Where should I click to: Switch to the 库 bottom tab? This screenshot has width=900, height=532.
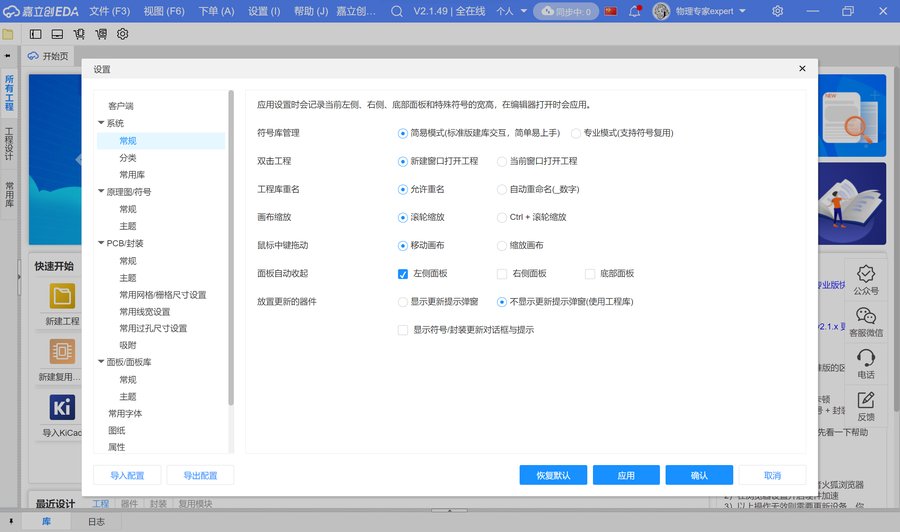pos(46,521)
